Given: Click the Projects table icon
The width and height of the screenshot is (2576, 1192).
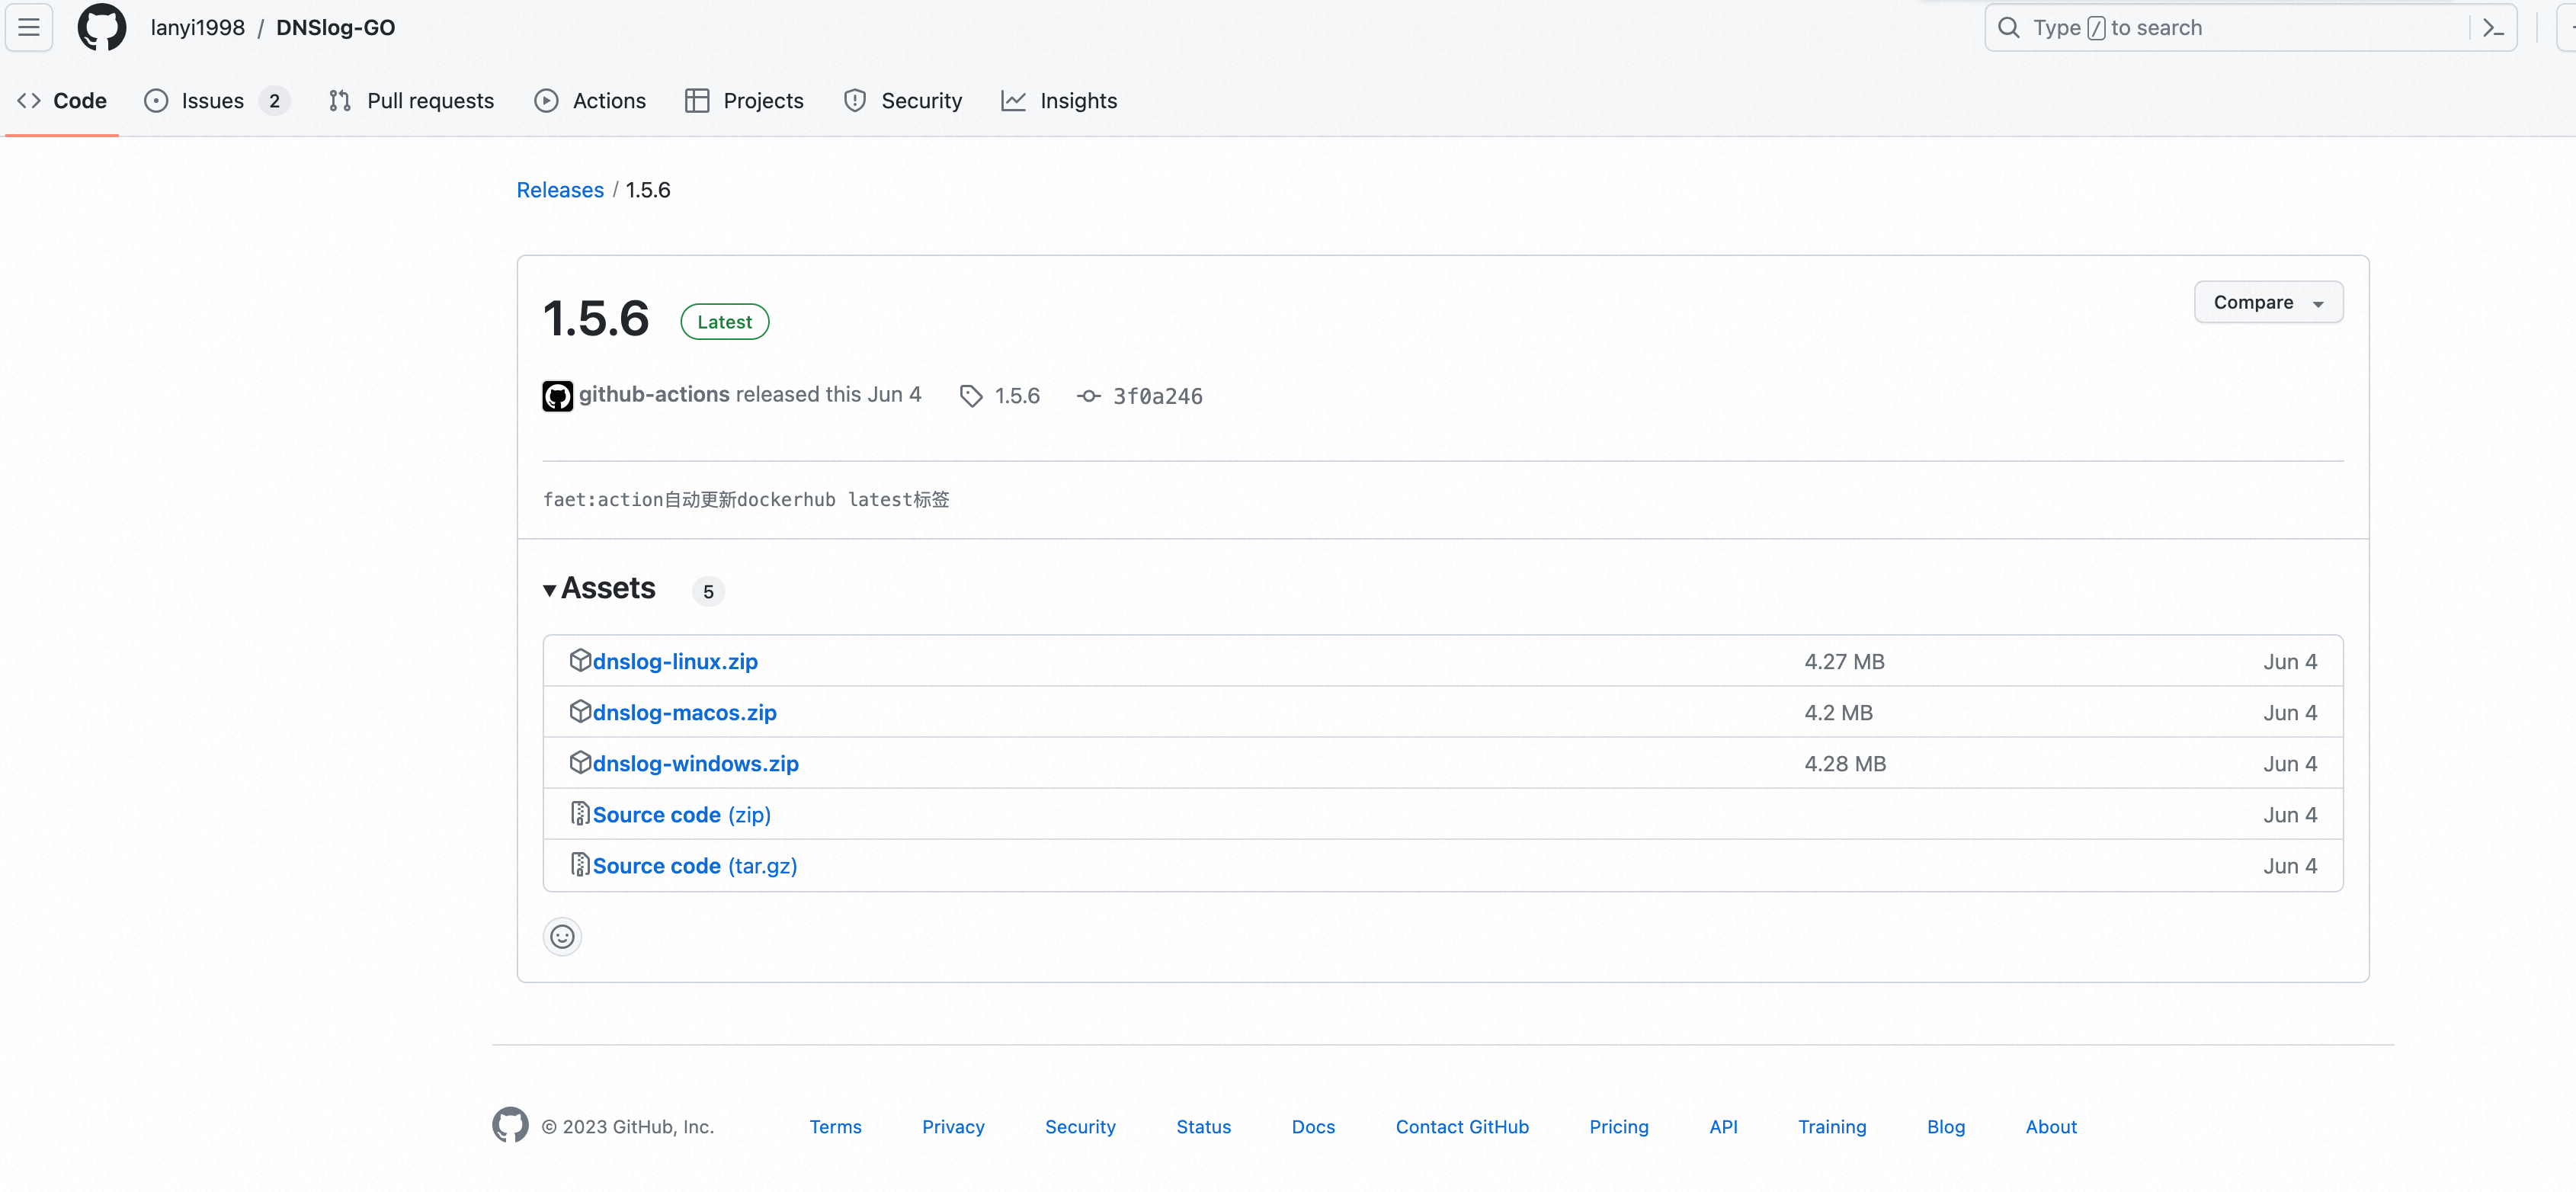Looking at the screenshot, I should coord(697,100).
